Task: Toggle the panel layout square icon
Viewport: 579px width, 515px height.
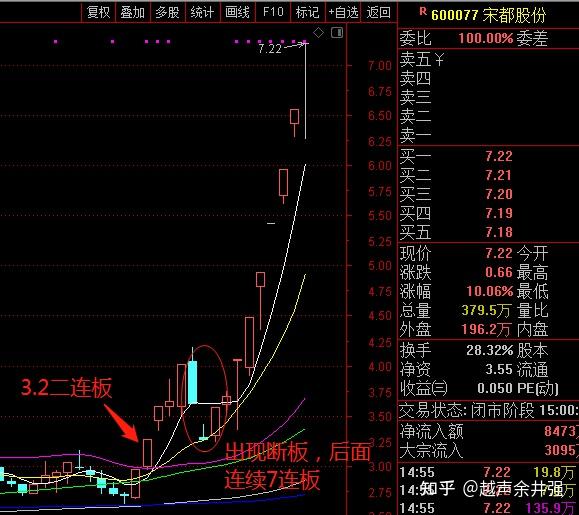Action: [x=337, y=32]
